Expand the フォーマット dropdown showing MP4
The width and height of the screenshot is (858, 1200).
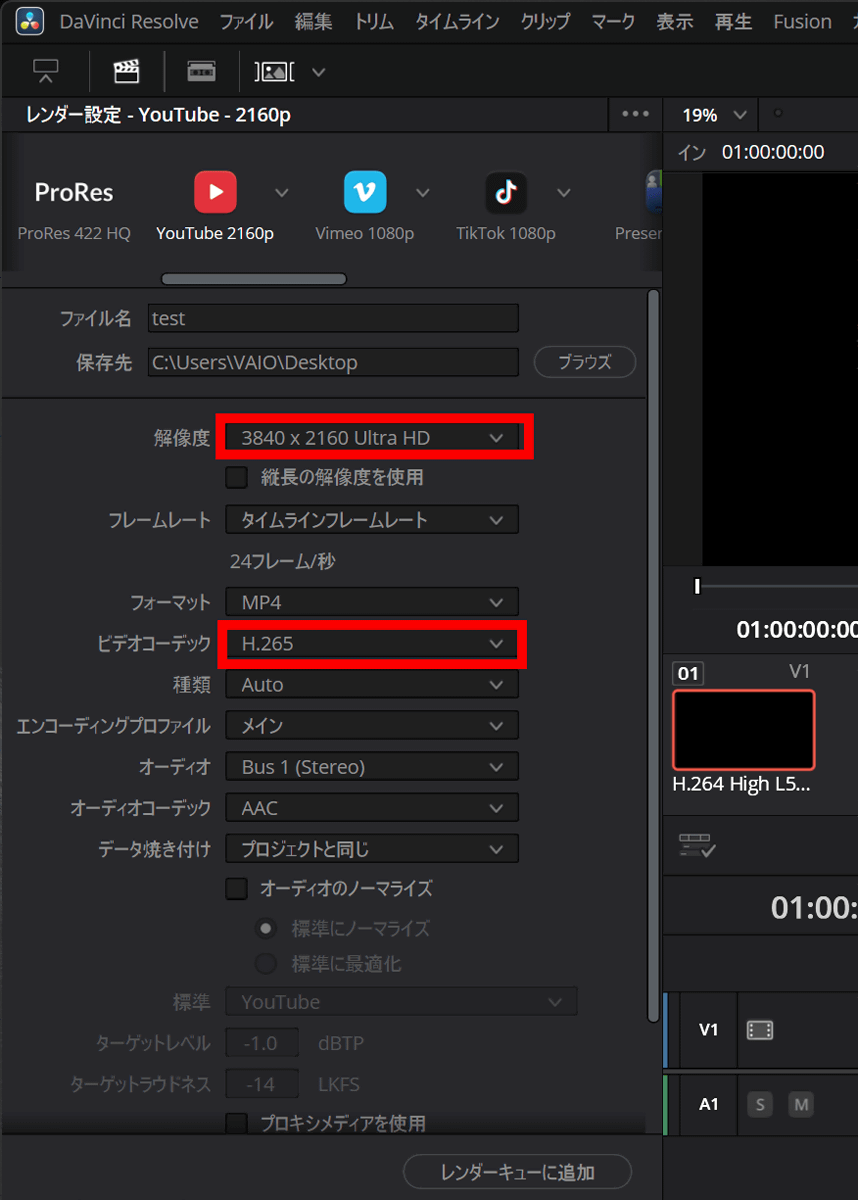tap(372, 603)
